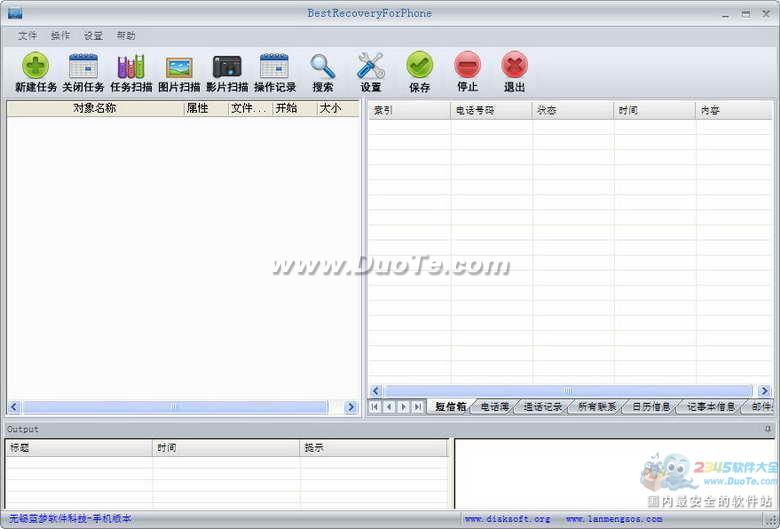Open the 设置 menu in the menu bar
The width and height of the screenshot is (780, 529).
tap(93, 35)
